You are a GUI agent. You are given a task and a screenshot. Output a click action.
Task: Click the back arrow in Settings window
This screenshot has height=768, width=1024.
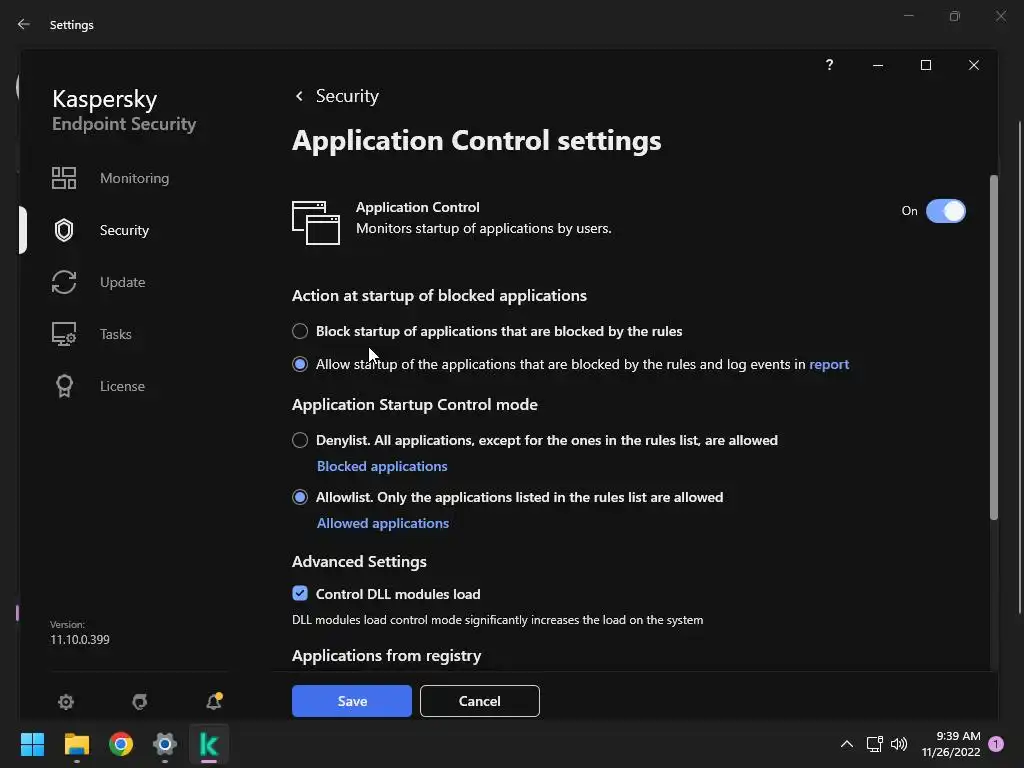(24, 24)
